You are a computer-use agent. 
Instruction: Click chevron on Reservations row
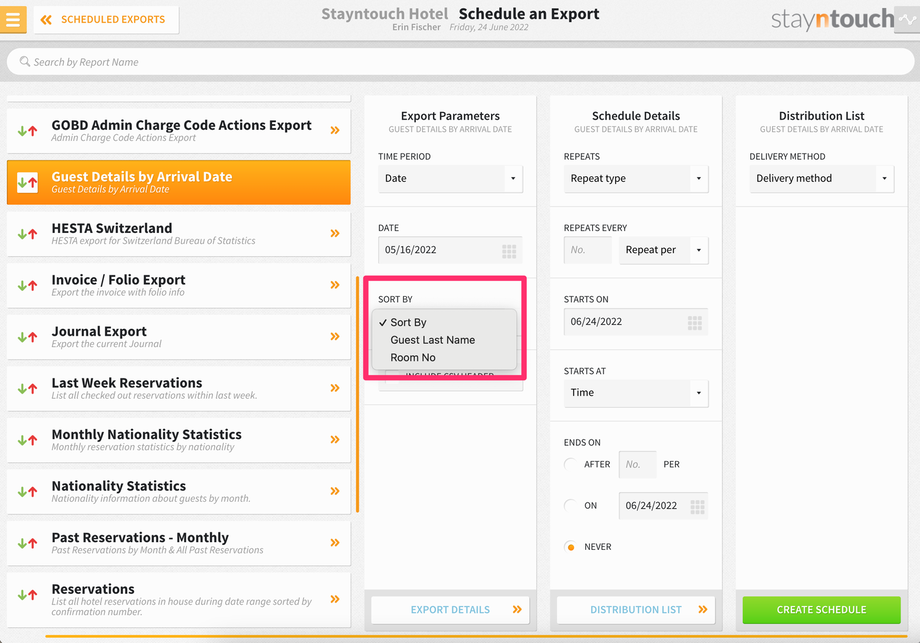pyautogui.click(x=335, y=599)
